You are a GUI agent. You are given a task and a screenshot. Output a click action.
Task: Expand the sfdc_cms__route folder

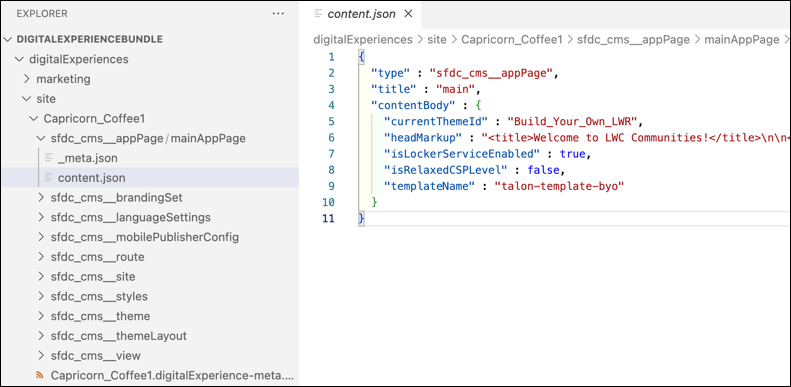tap(41, 257)
